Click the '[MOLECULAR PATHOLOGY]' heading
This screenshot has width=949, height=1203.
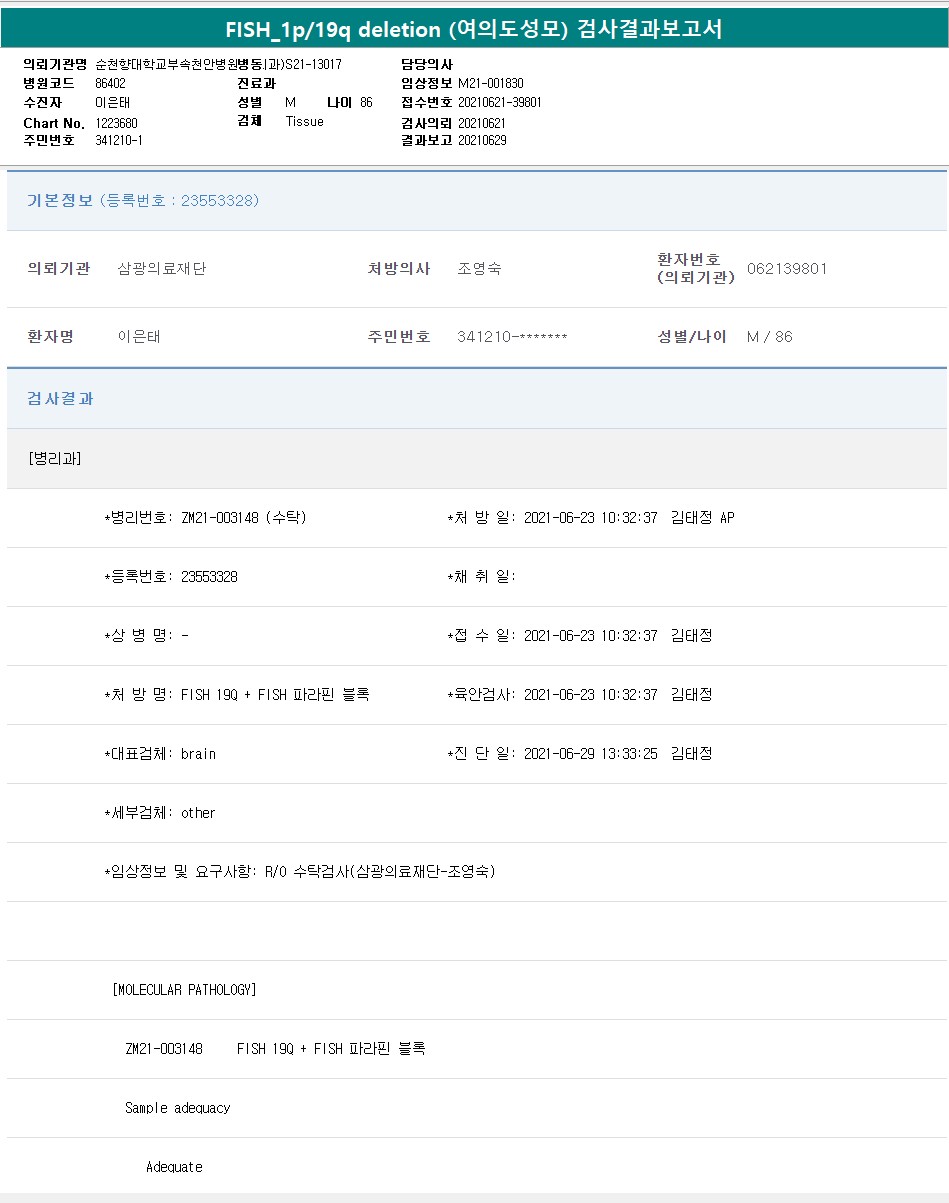pos(185,990)
